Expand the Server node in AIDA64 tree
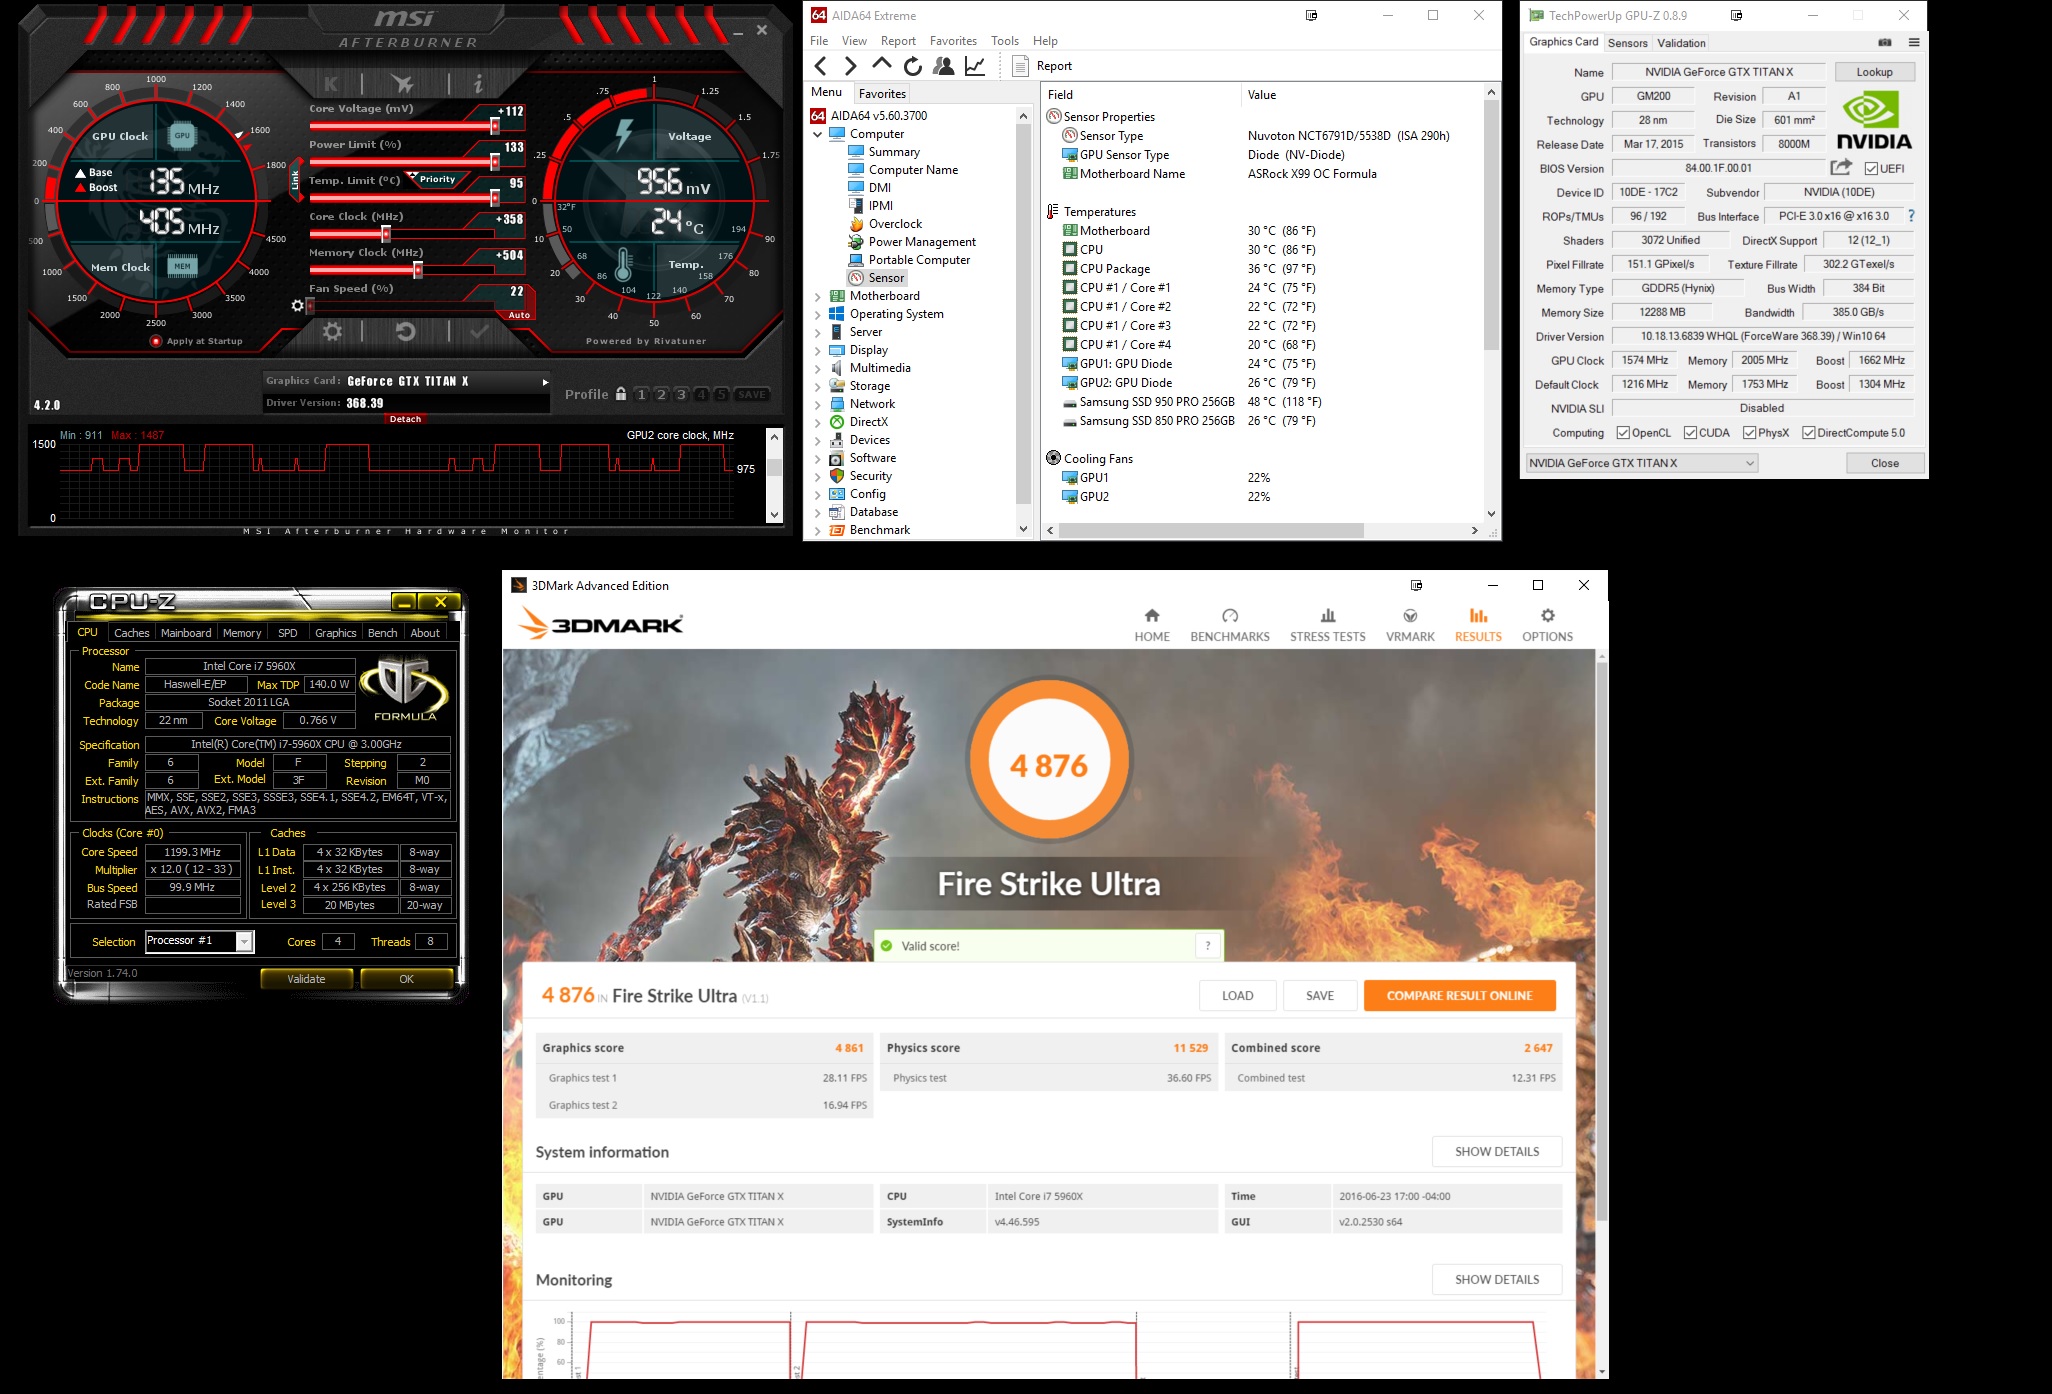 (817, 332)
